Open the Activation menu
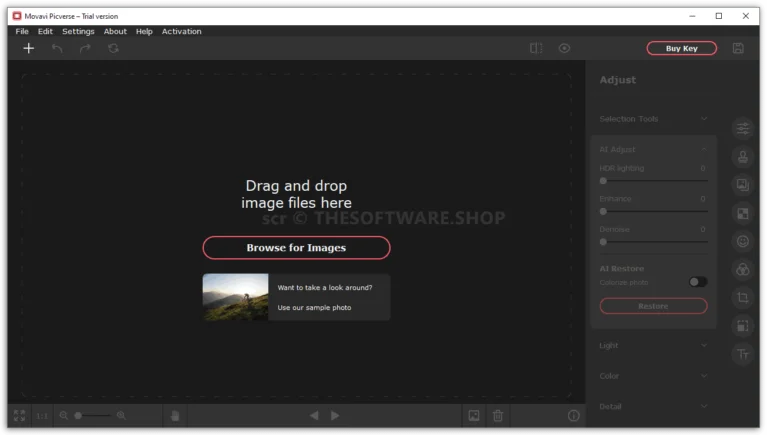767x435 pixels. tap(181, 31)
